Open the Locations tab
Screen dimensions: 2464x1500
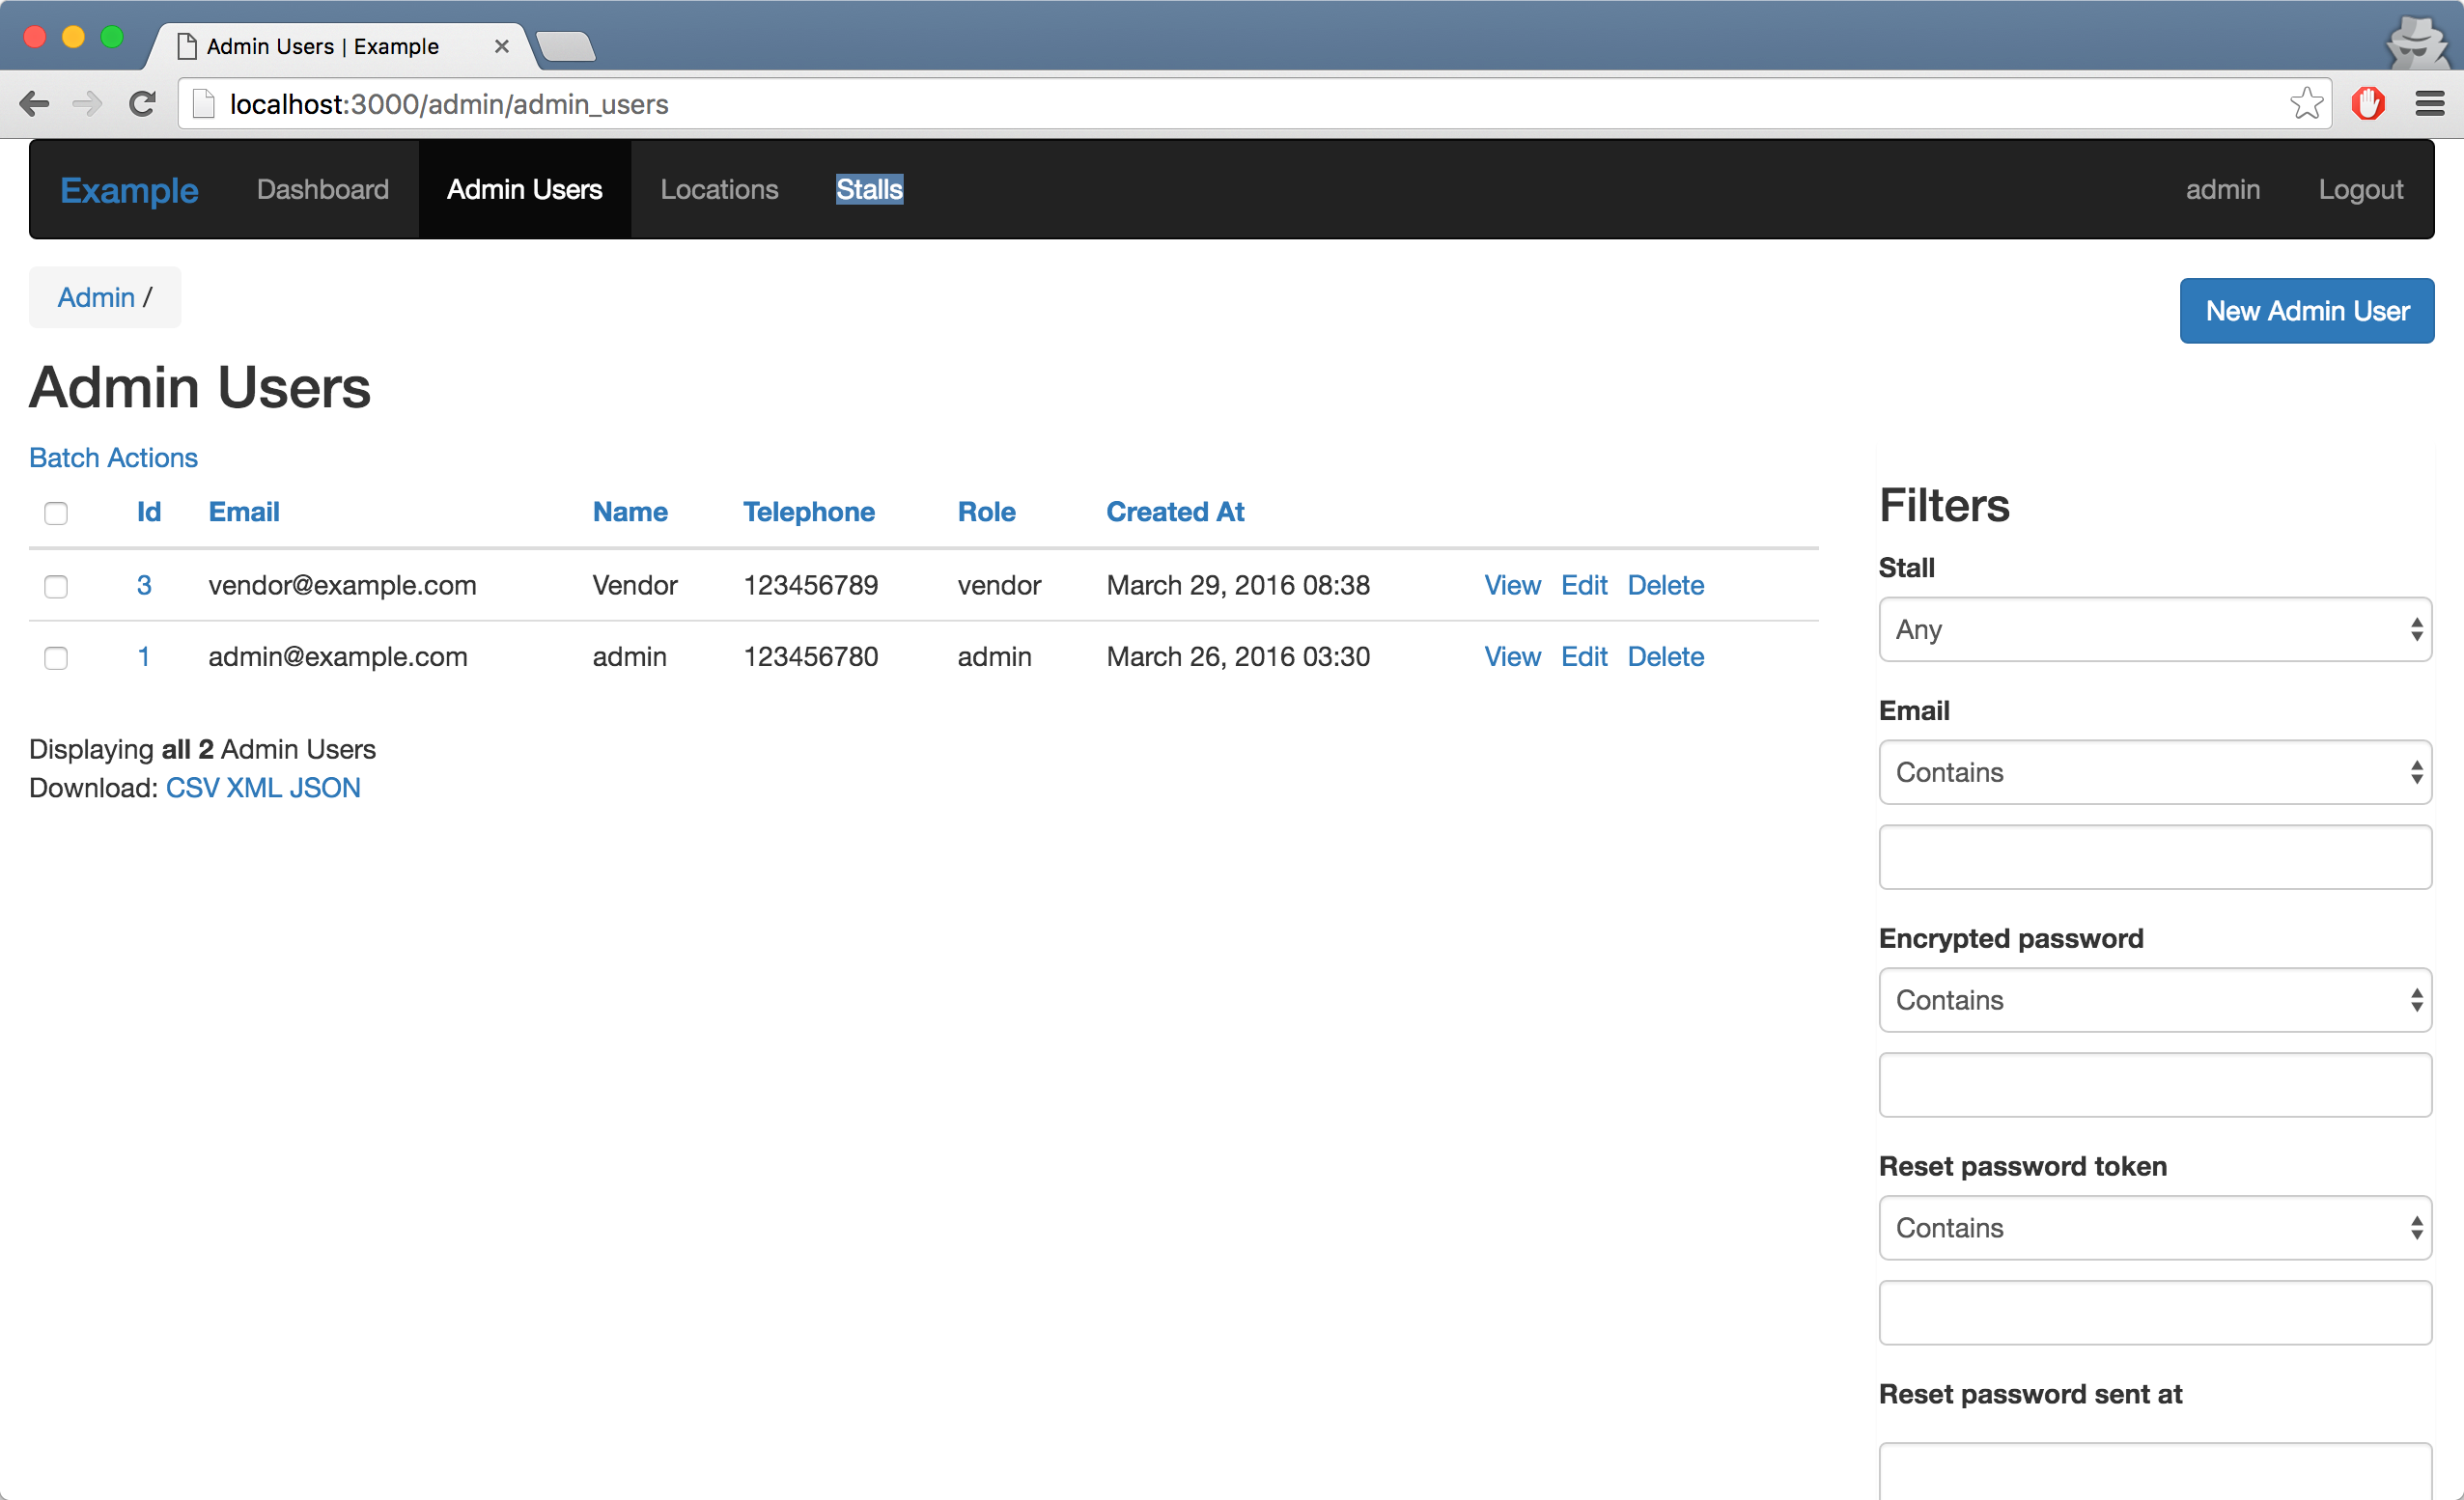pos(718,190)
